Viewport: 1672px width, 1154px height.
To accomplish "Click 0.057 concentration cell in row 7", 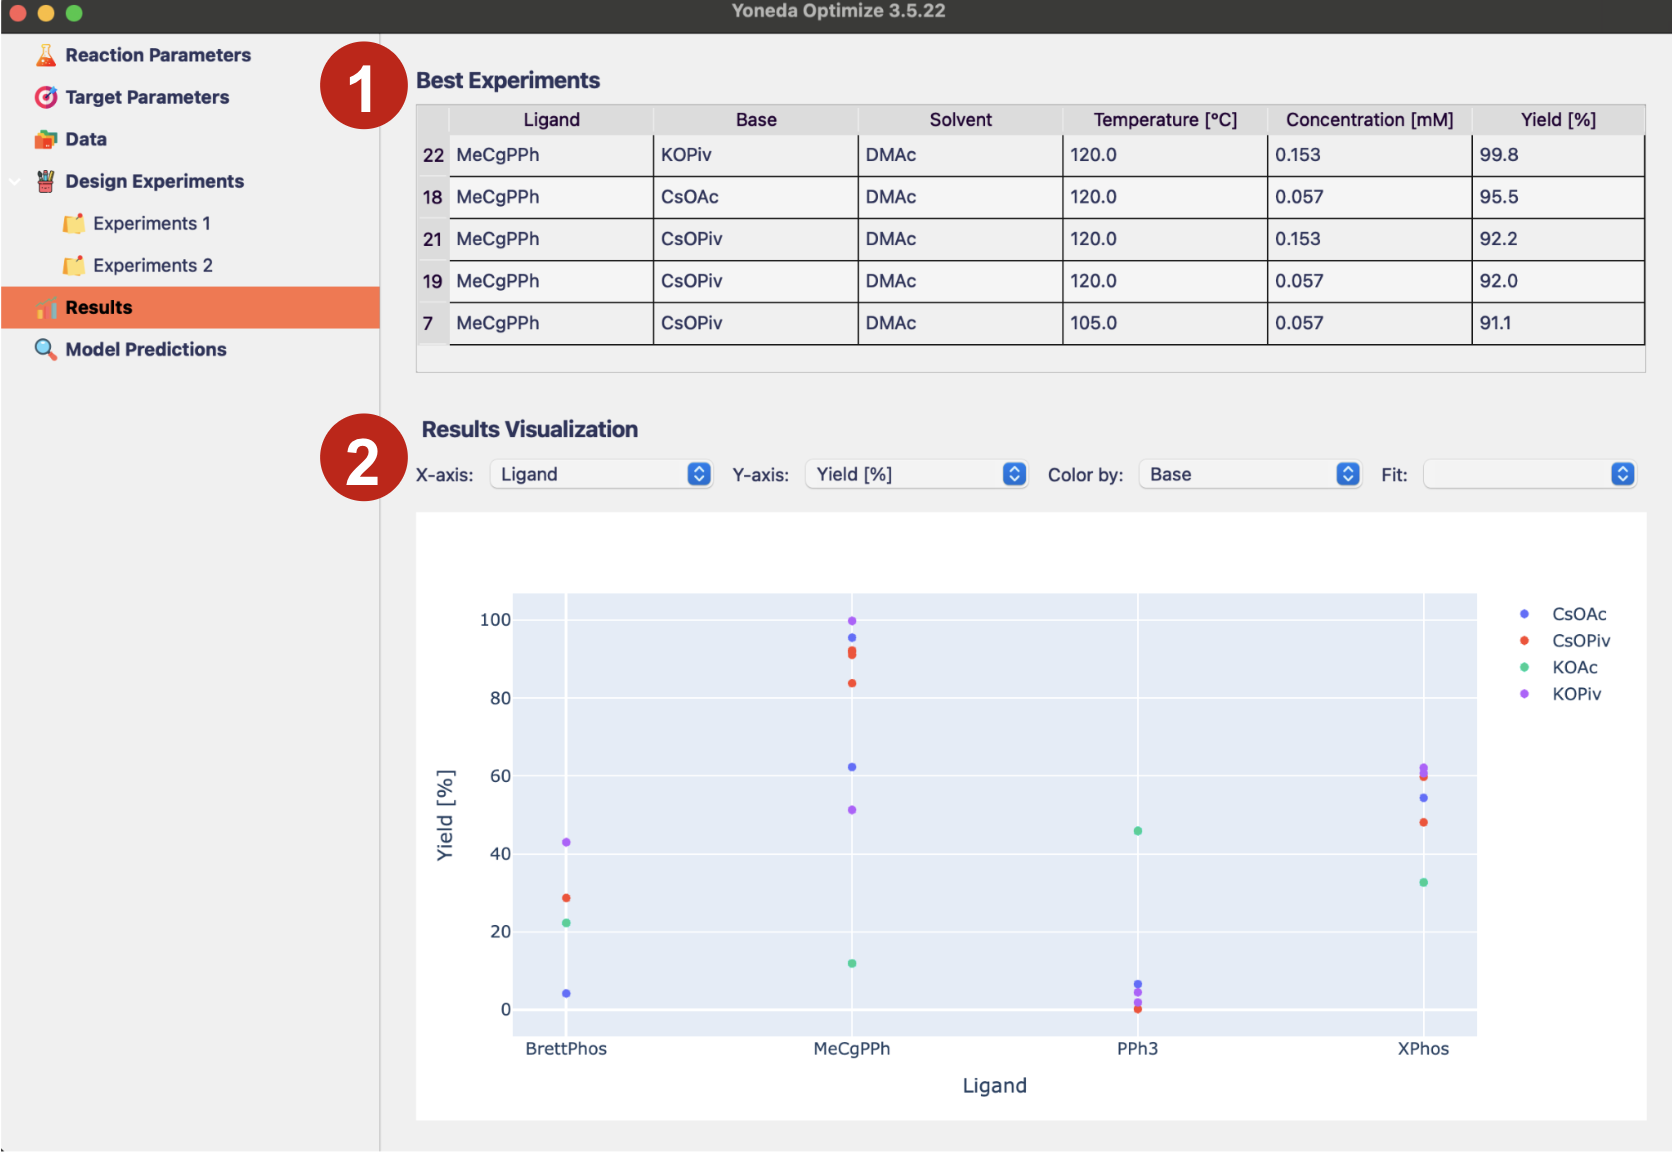I will click(x=1369, y=323).
